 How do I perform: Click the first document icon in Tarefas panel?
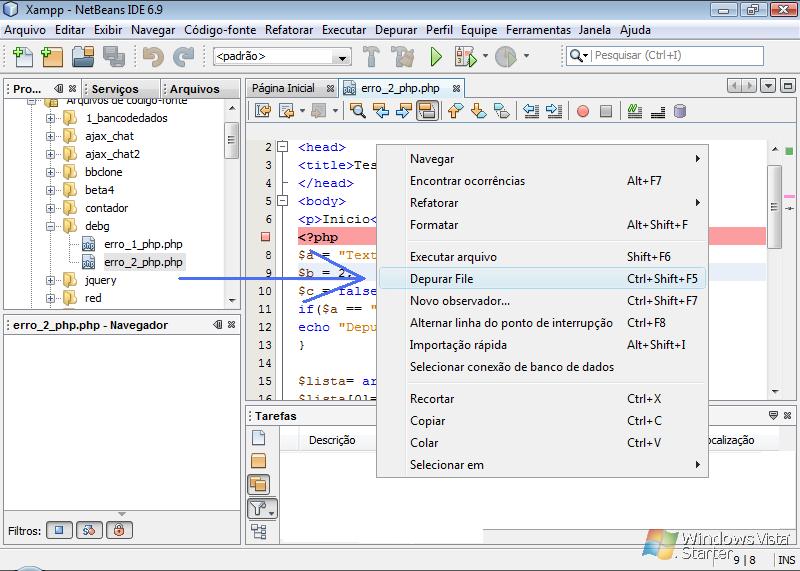click(259, 438)
